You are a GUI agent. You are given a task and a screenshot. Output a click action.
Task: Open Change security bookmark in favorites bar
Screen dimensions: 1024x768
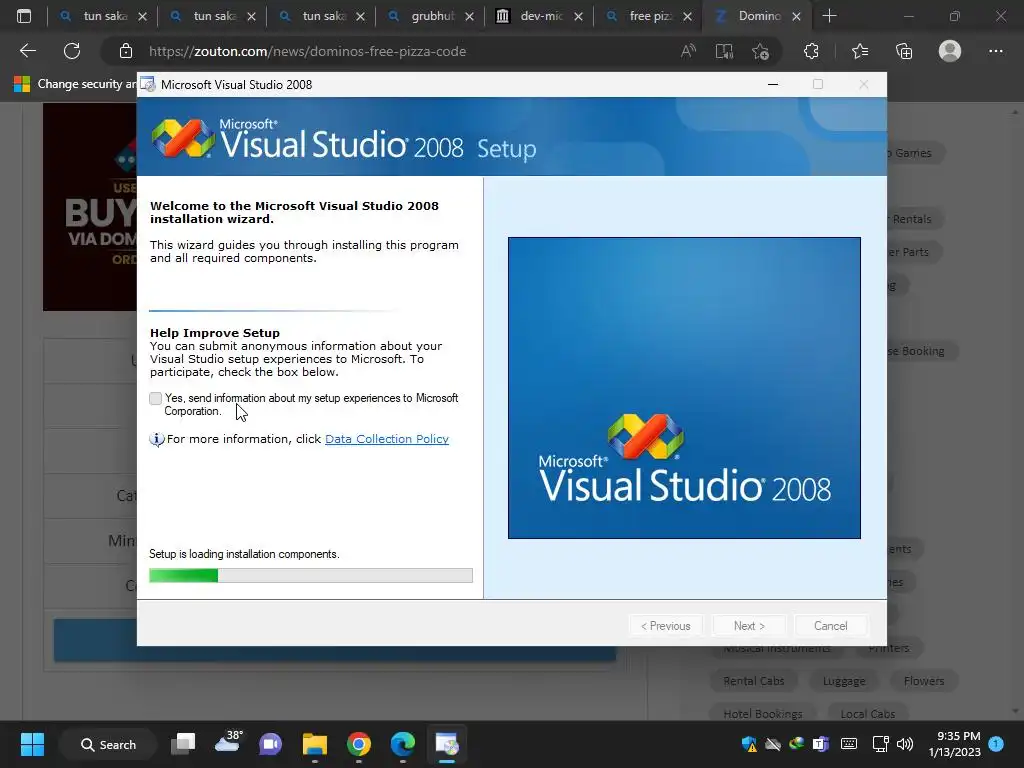[76, 84]
